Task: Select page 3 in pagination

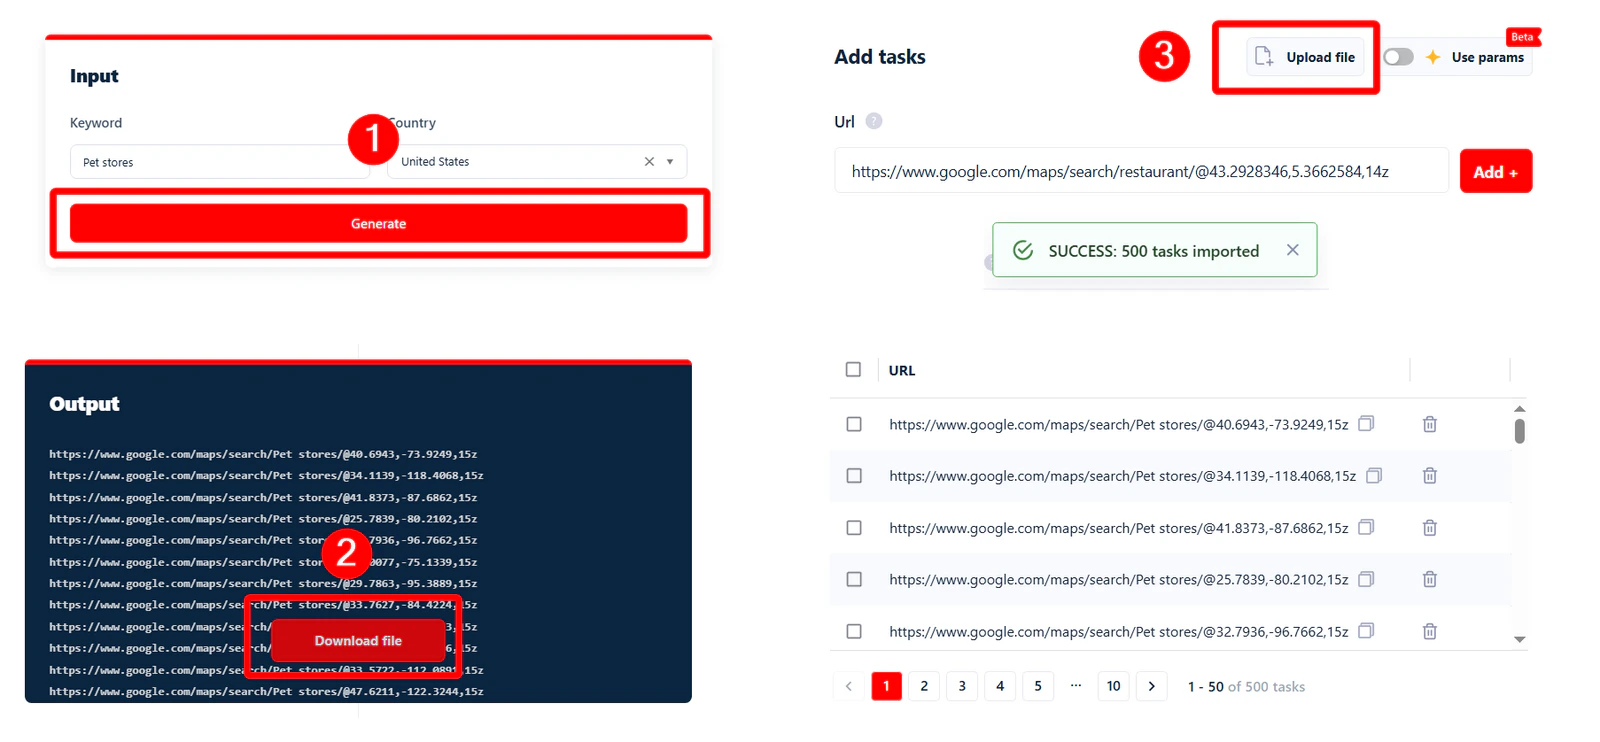Action: (x=962, y=686)
